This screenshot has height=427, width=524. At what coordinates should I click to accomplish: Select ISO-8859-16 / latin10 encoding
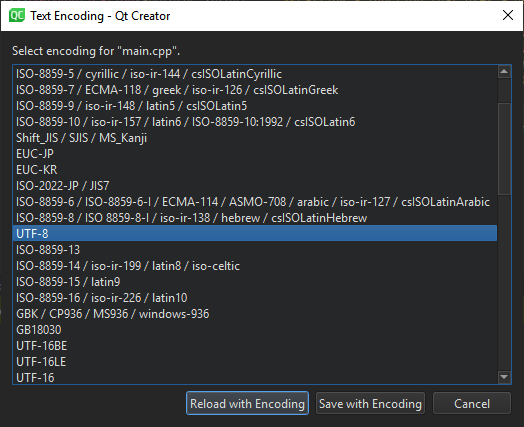tap(255, 298)
